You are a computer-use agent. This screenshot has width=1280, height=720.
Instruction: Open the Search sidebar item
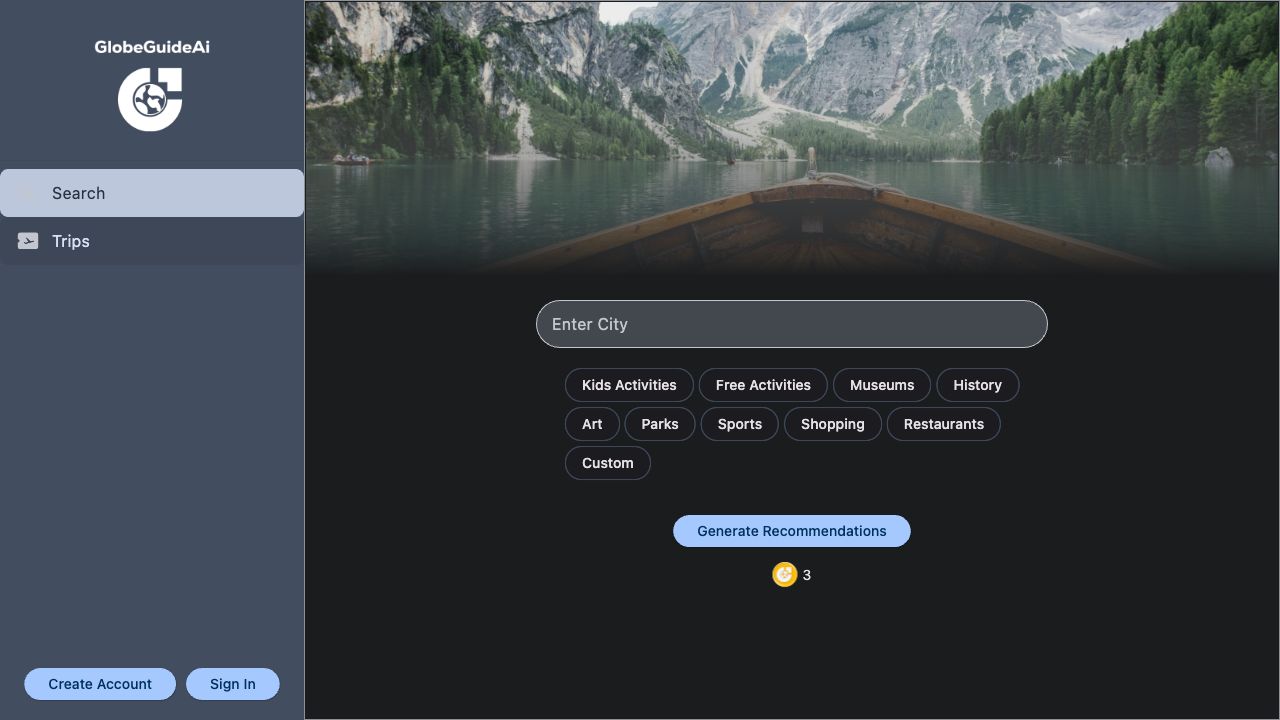click(152, 193)
